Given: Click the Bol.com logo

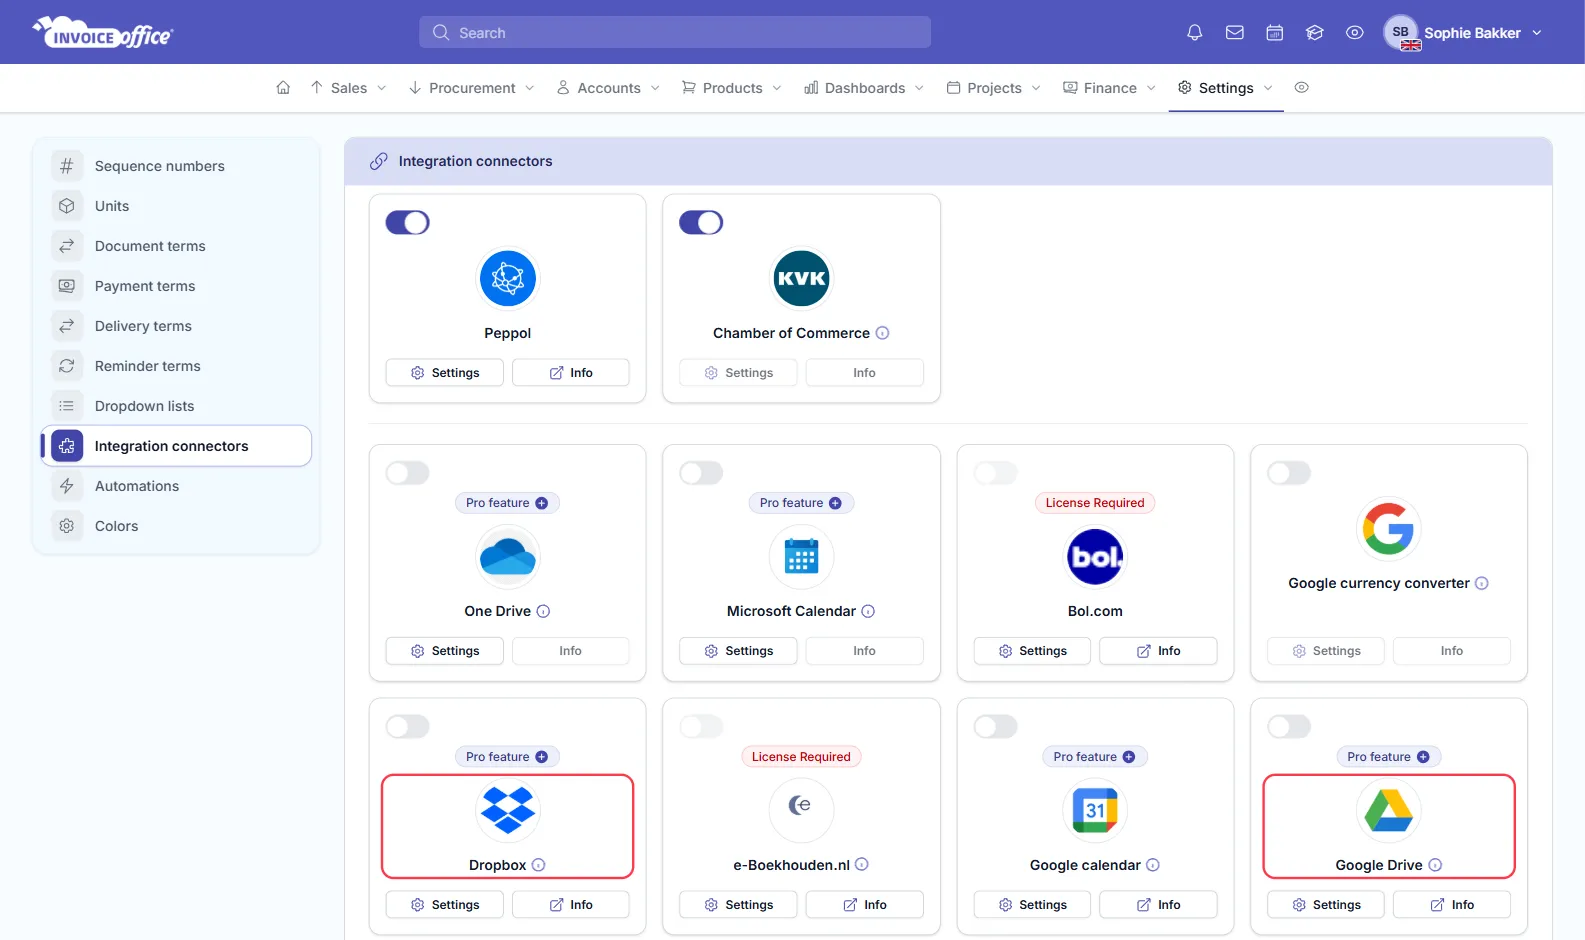Looking at the screenshot, I should click(1095, 556).
